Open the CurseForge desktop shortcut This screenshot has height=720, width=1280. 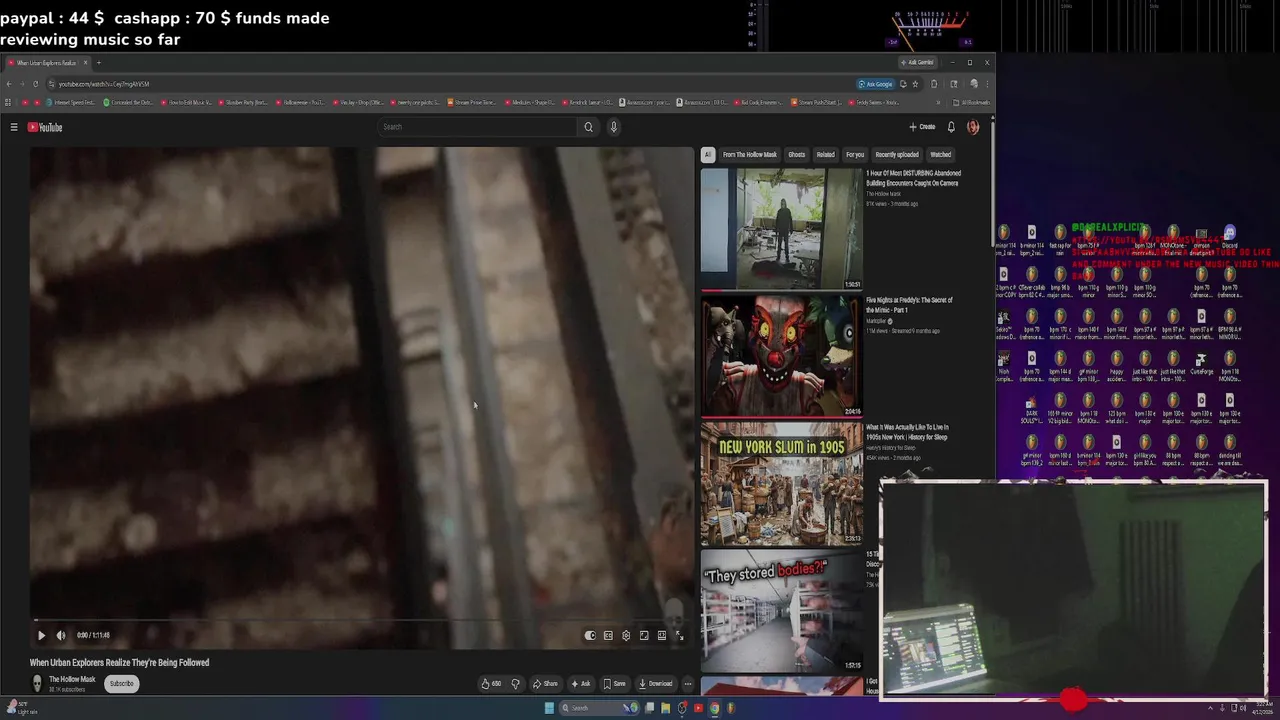[1201, 364]
